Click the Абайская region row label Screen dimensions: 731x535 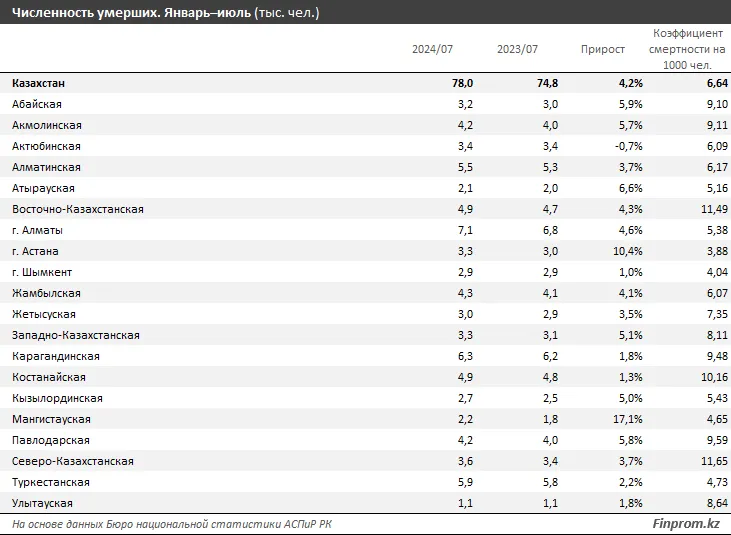coord(37,104)
